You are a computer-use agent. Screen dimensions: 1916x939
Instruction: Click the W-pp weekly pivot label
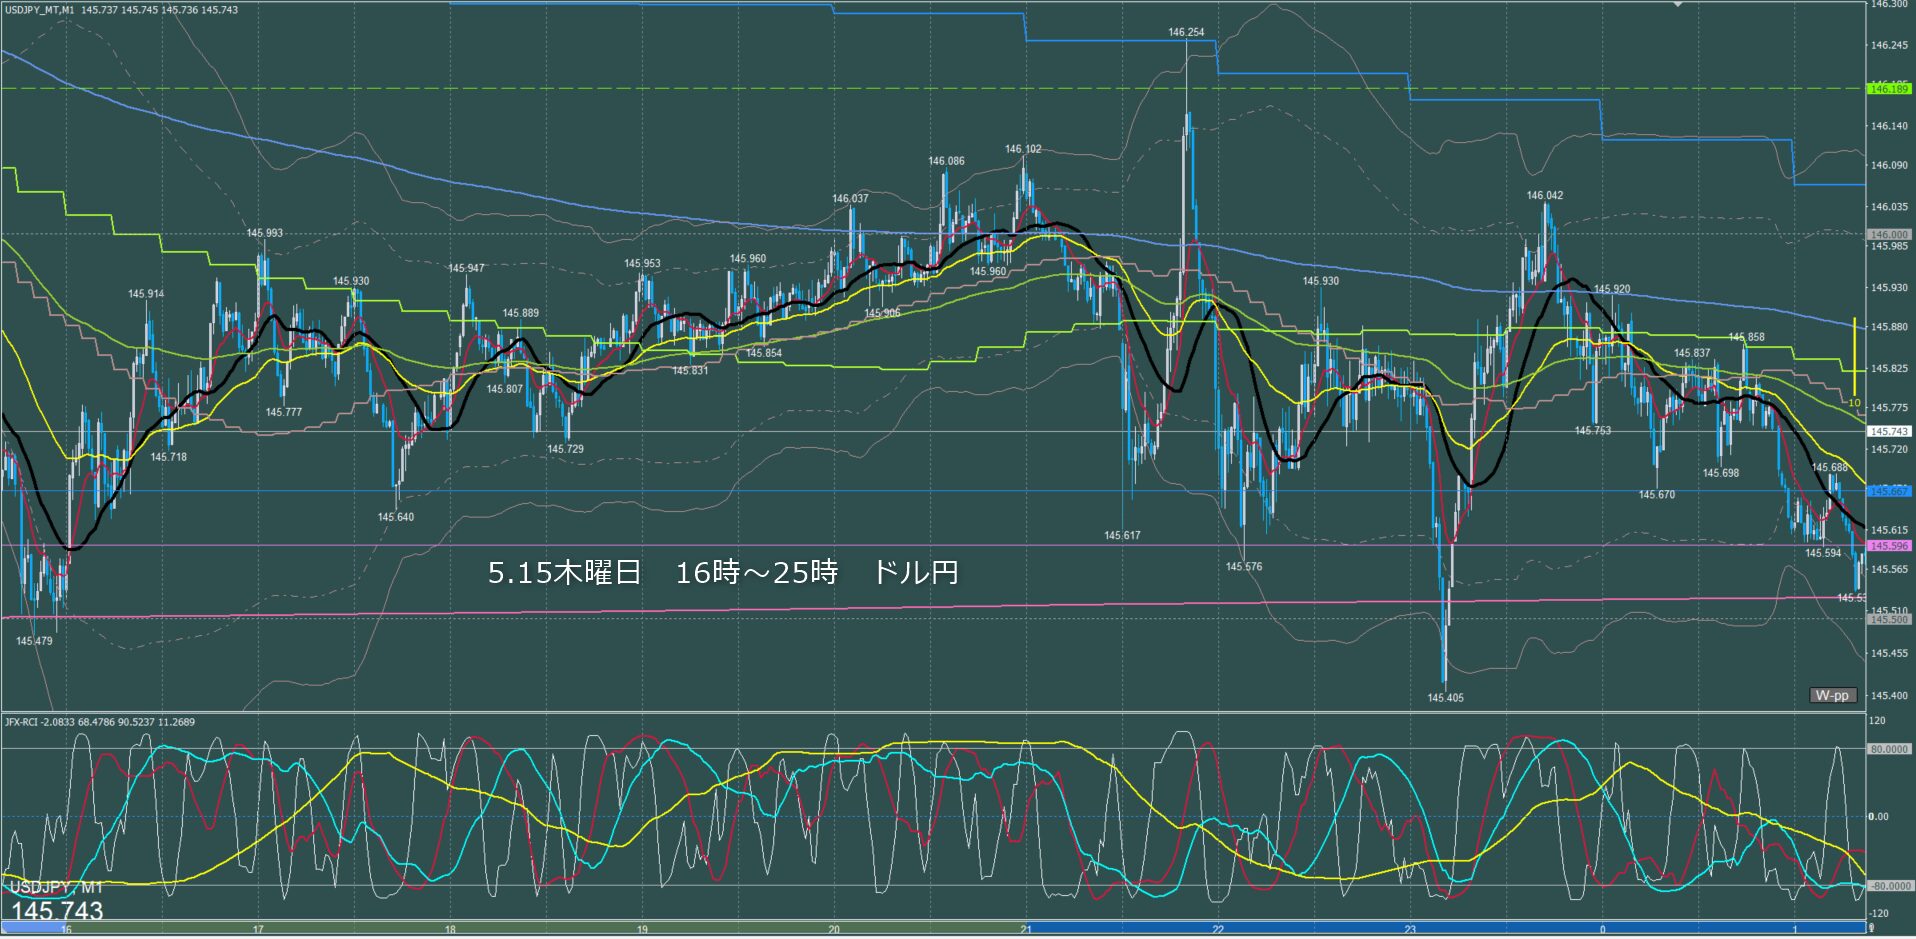(1832, 695)
